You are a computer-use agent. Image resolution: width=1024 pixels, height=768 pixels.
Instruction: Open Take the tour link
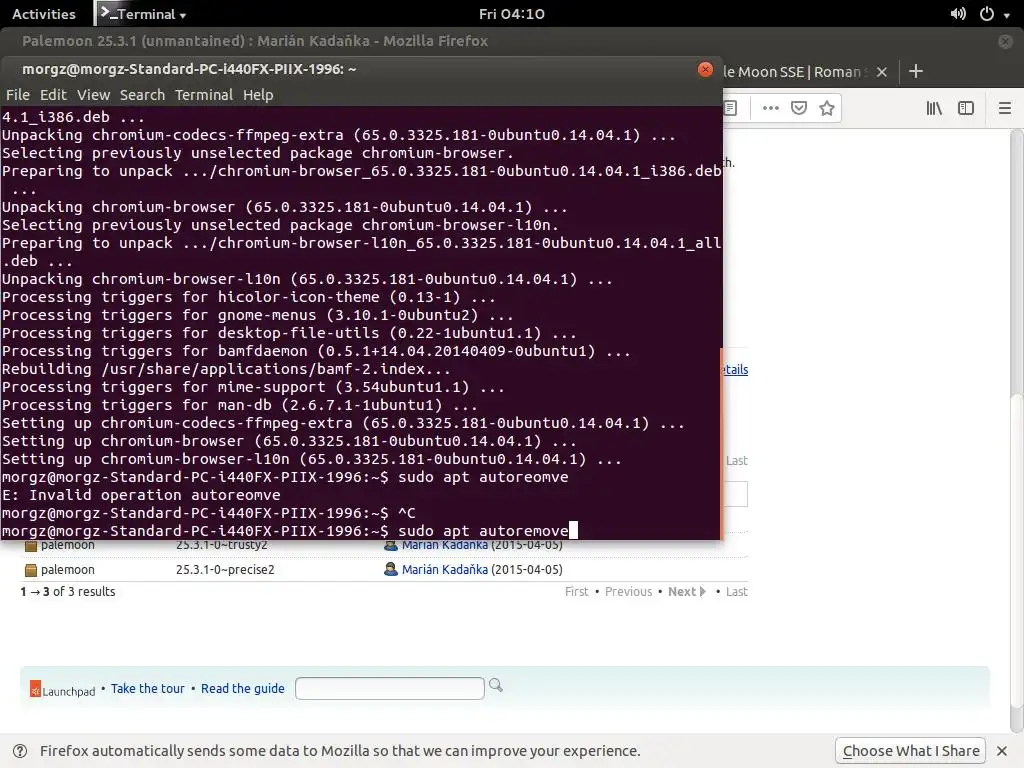tap(148, 688)
